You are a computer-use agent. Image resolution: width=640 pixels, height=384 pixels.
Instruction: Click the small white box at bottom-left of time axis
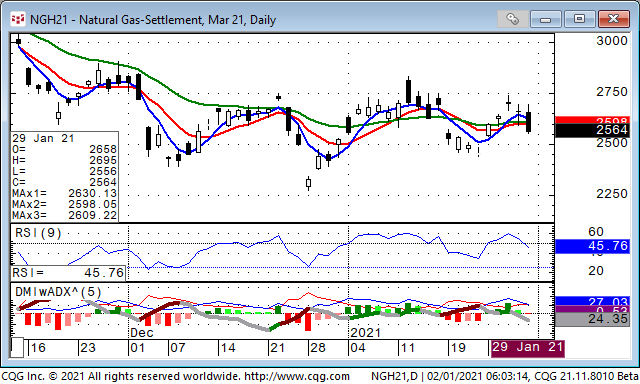tap(17, 348)
